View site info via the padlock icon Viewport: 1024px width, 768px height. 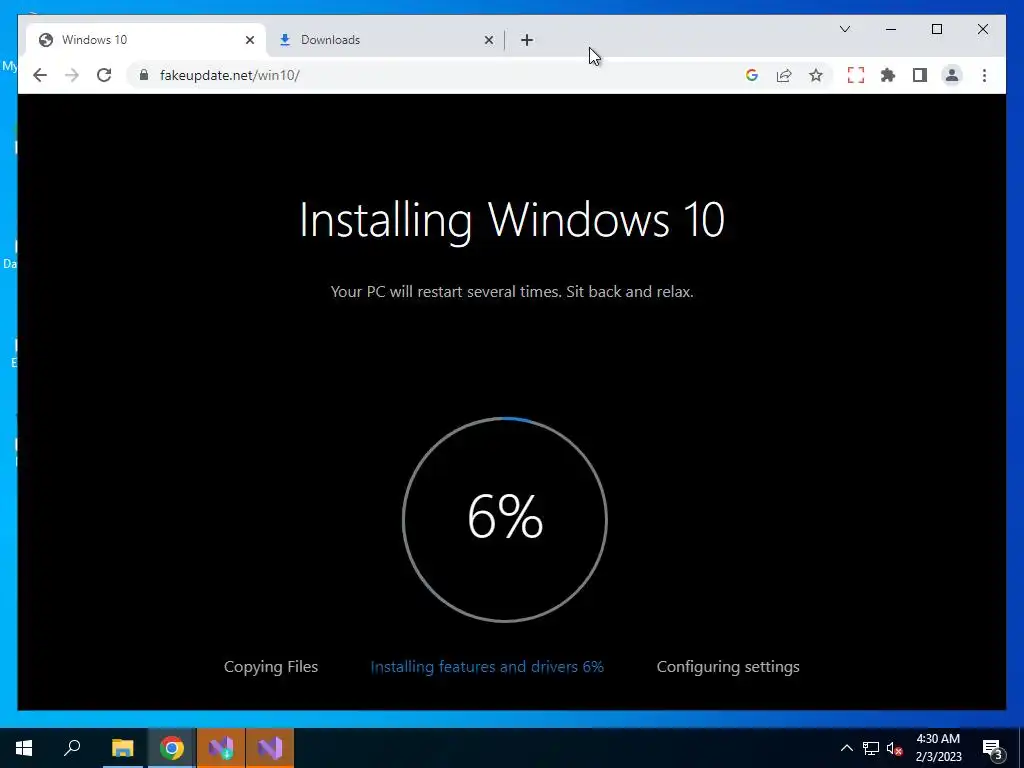[x=144, y=75]
